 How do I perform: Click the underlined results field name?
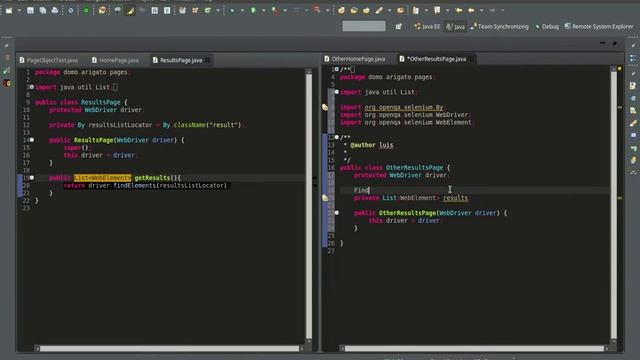tap(456, 198)
